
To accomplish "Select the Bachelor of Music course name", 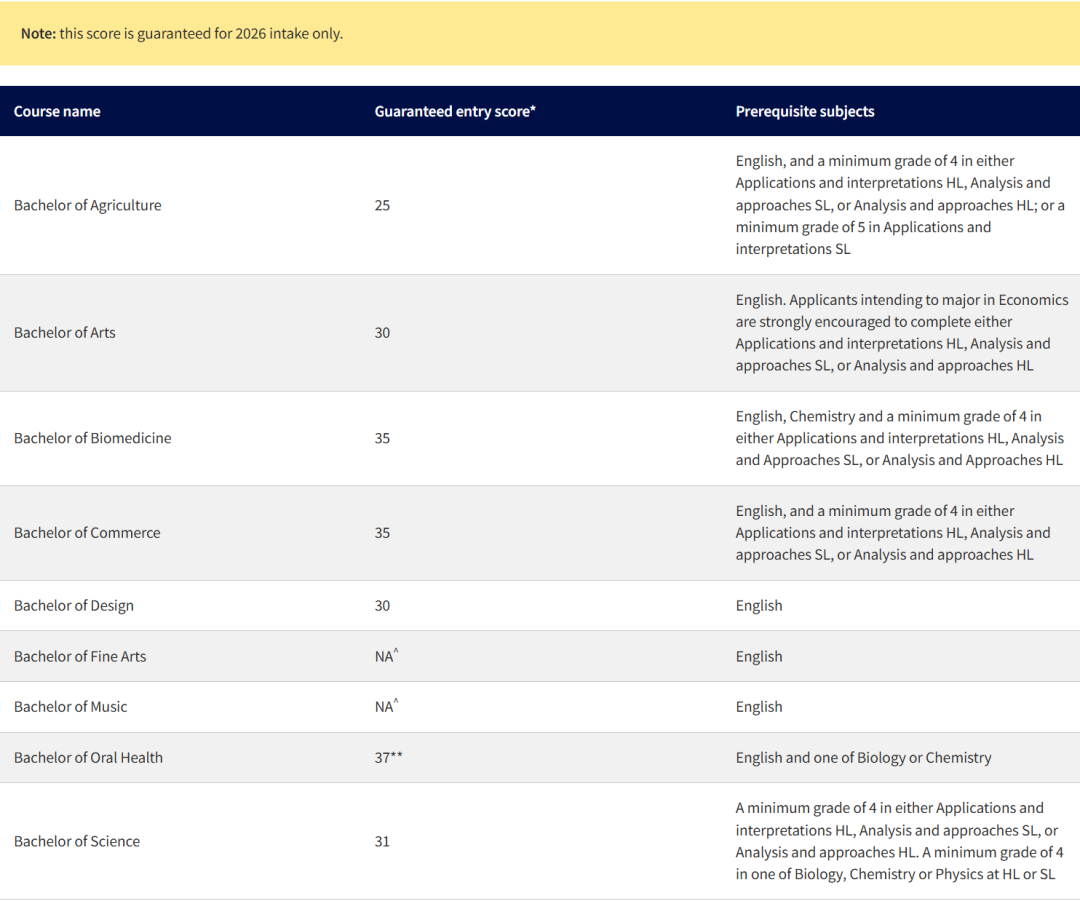I will pyautogui.click(x=70, y=707).
